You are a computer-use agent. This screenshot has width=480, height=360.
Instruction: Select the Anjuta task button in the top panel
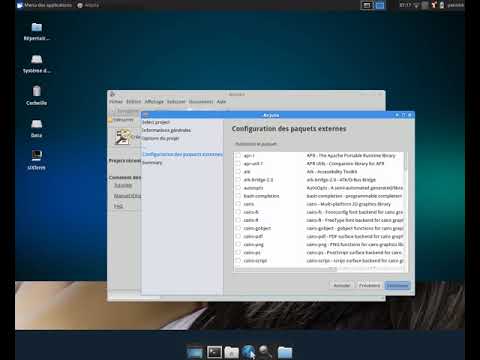(88, 5)
